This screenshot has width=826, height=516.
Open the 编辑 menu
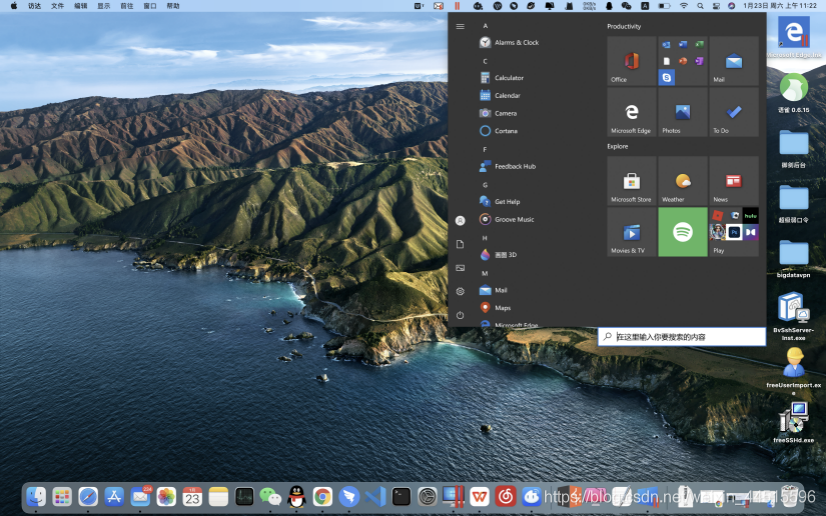pyautogui.click(x=81, y=6)
